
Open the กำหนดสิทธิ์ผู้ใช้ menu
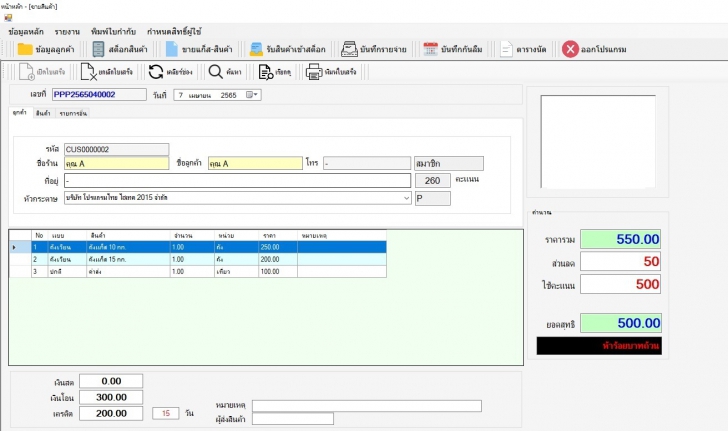pyautogui.click(x=174, y=32)
